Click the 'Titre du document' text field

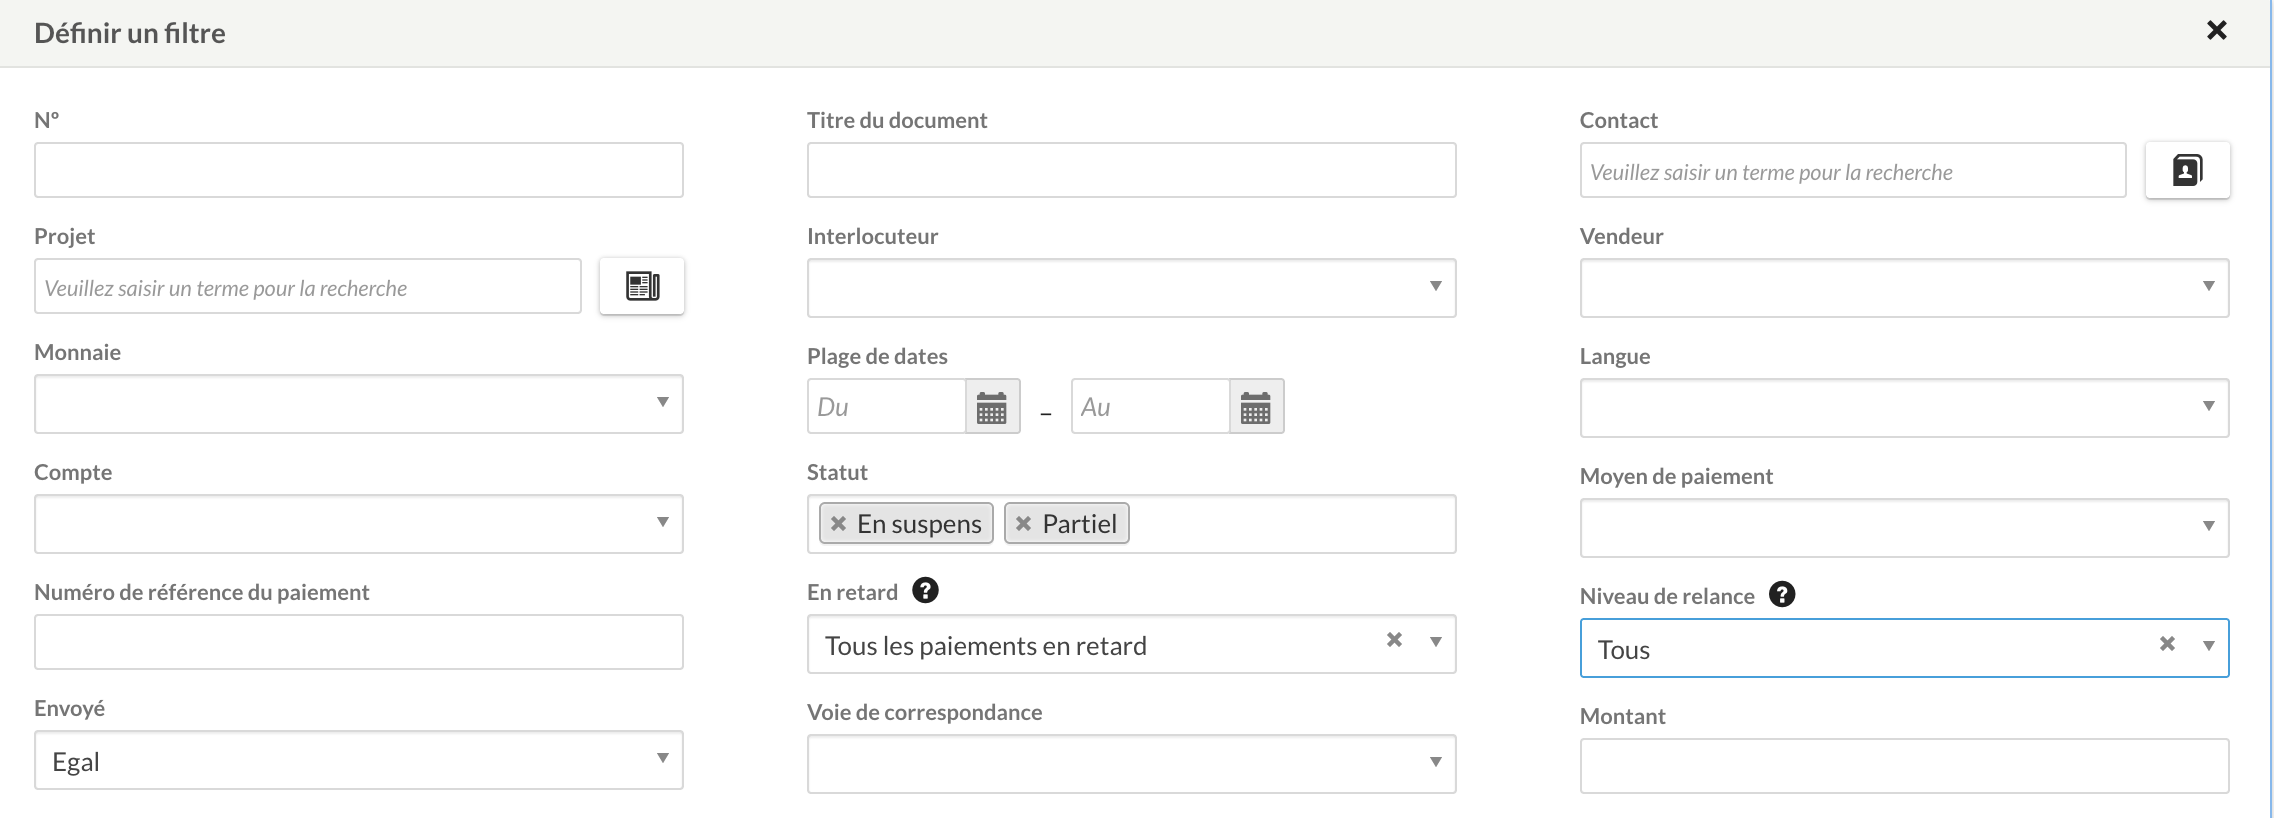[x=1131, y=170]
